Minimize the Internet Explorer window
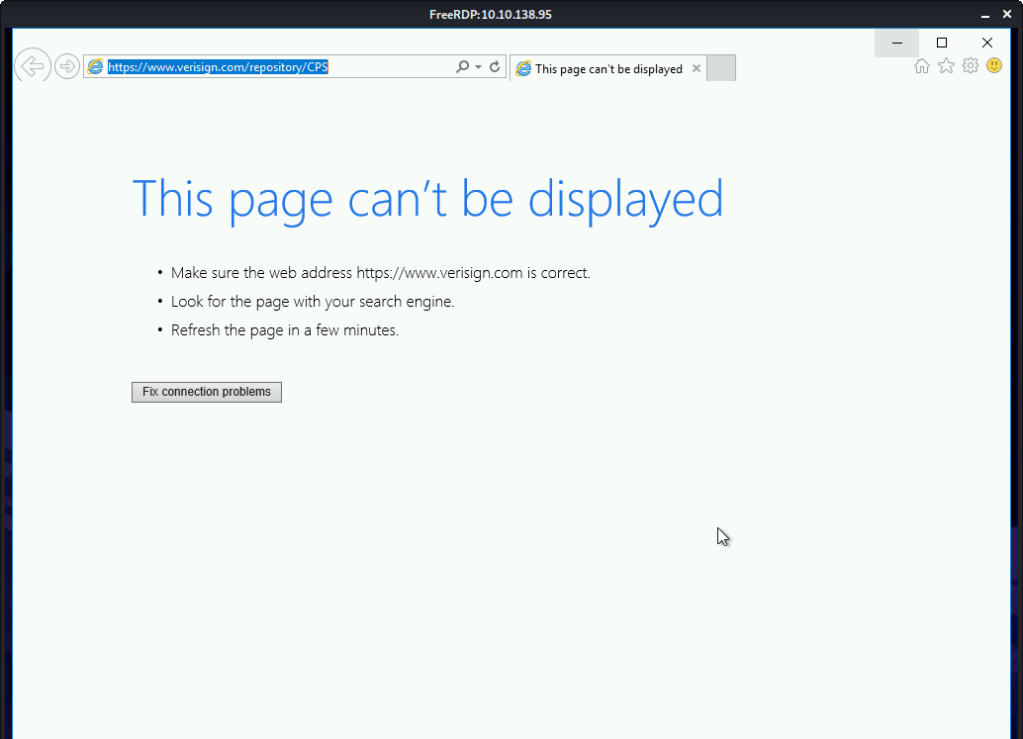 click(897, 43)
